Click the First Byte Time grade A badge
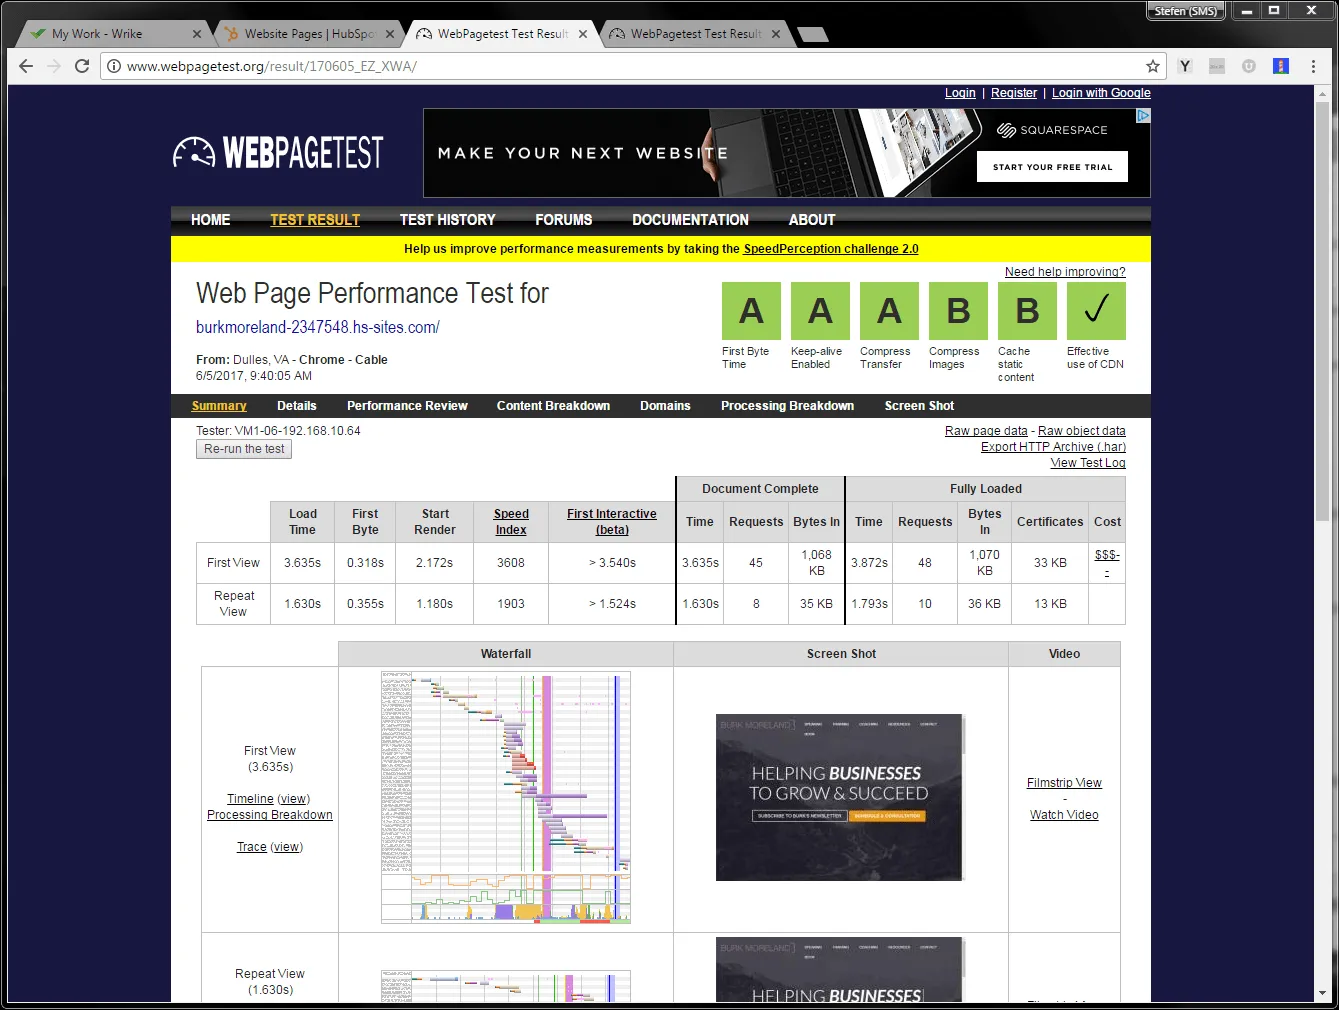1339x1010 pixels. [x=751, y=311]
